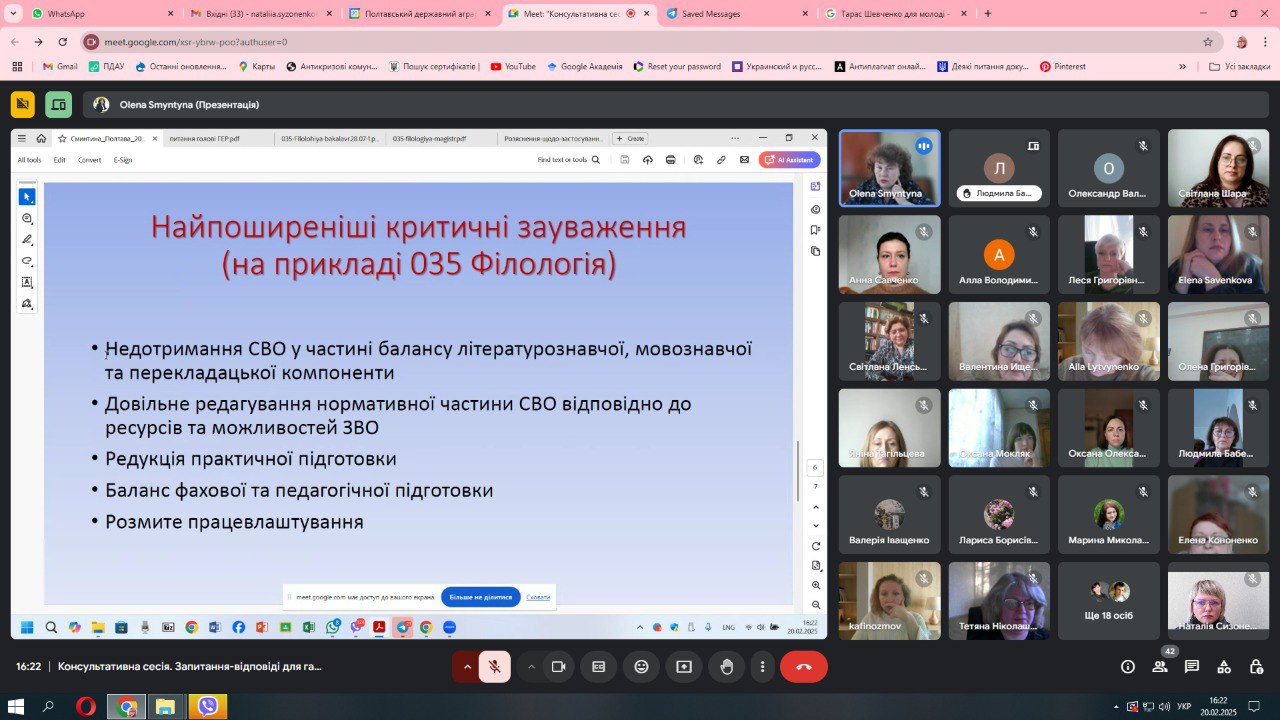Click Acrobat select arrow tool
Image resolution: width=1280 pixels, height=720 pixels.
[27, 197]
